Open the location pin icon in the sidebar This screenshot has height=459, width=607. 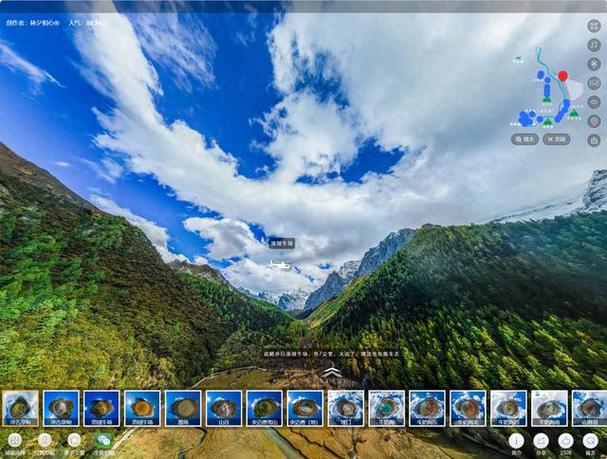(x=594, y=121)
